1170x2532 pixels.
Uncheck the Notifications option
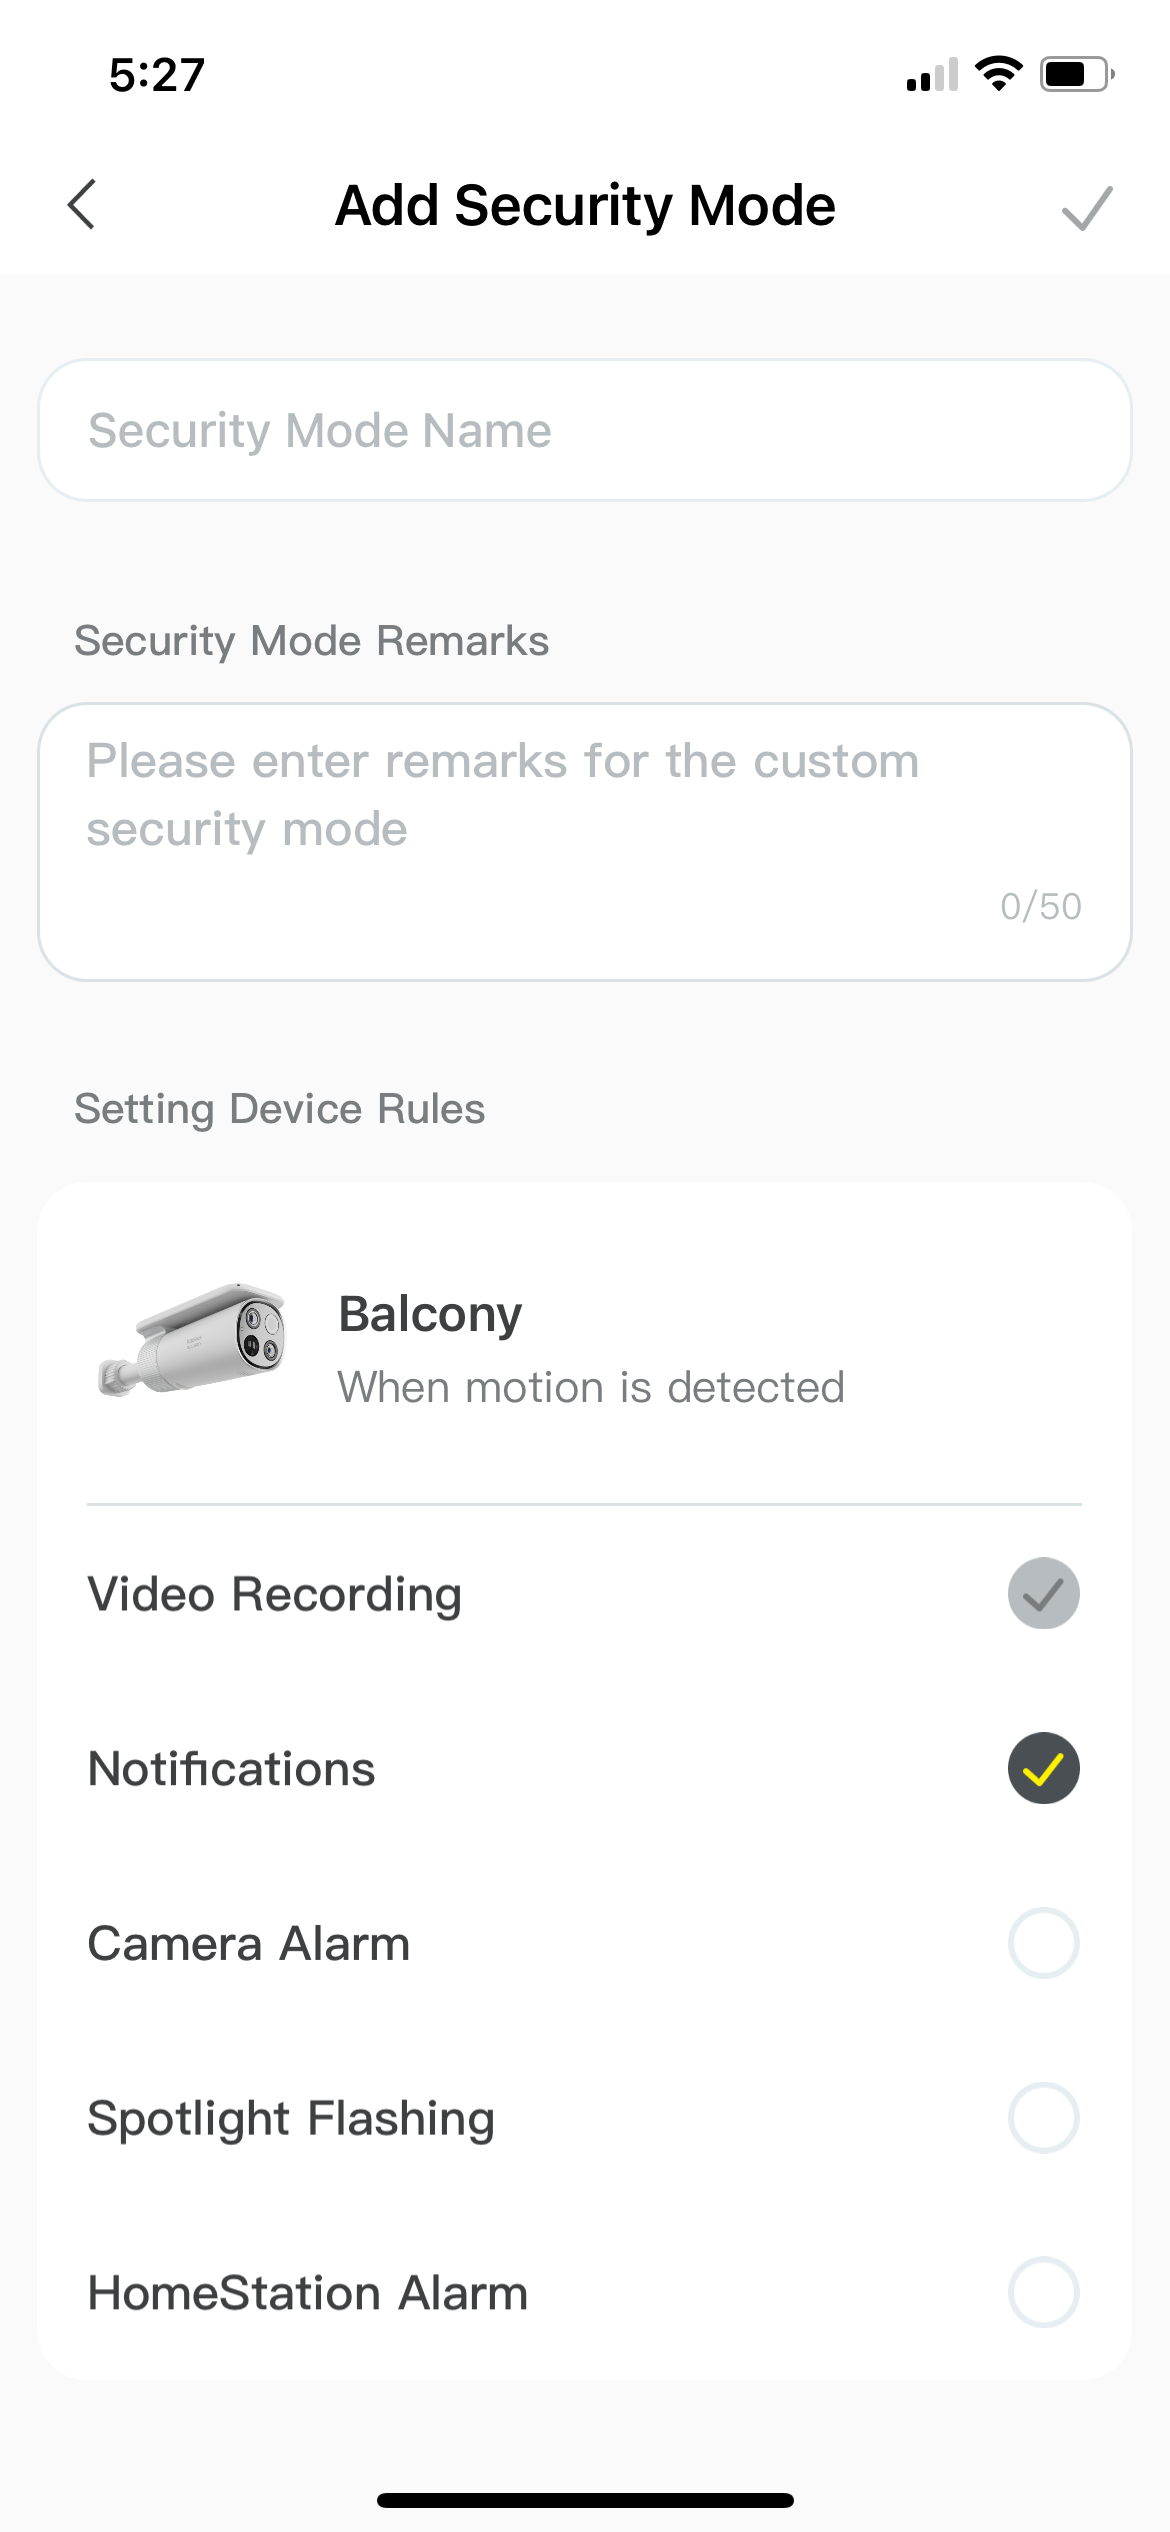coord(1043,1768)
